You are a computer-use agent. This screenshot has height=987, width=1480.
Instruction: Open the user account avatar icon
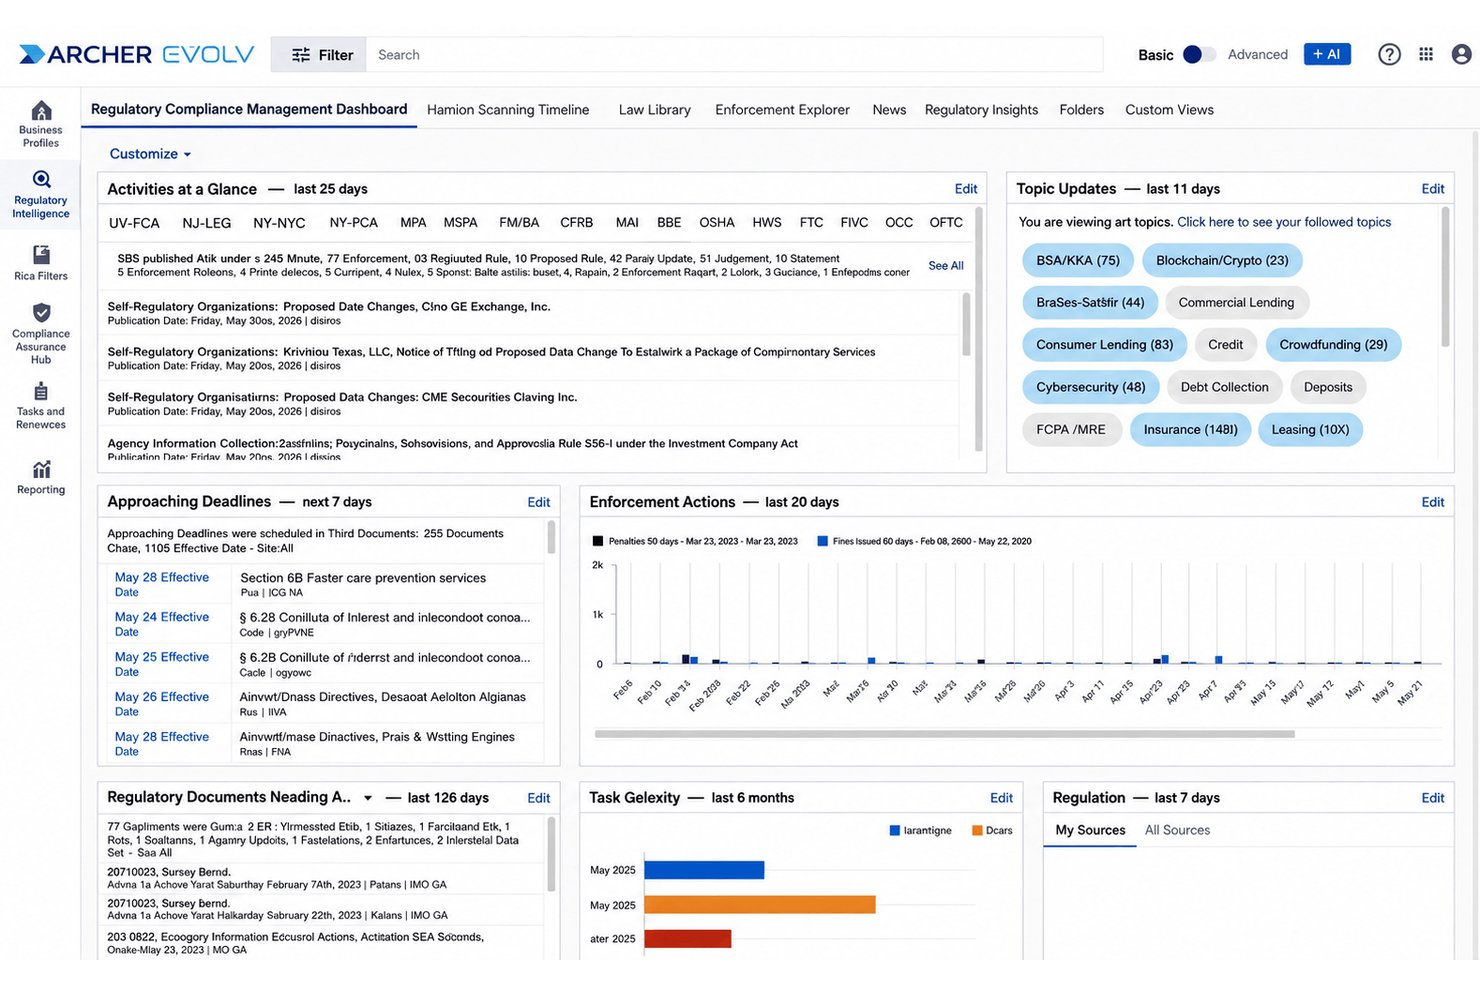(1461, 54)
